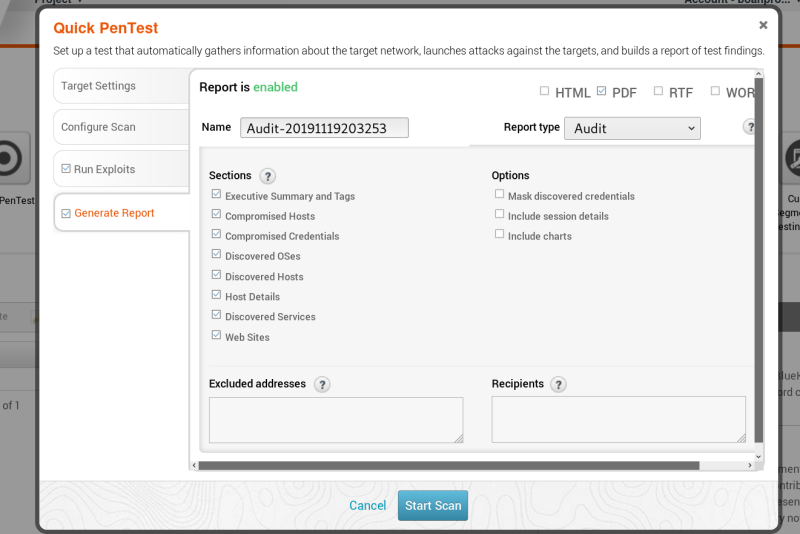Uncheck the Host Details section
The image size is (800, 534).
[x=216, y=294]
